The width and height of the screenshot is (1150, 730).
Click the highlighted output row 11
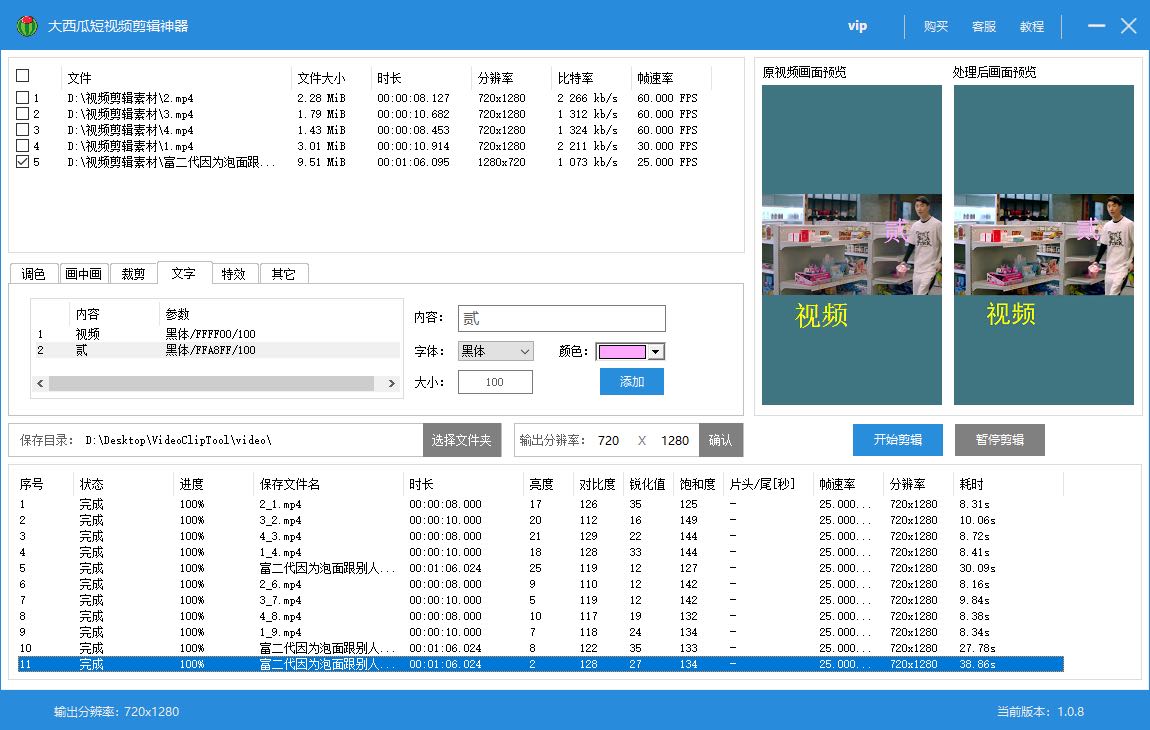[541, 664]
